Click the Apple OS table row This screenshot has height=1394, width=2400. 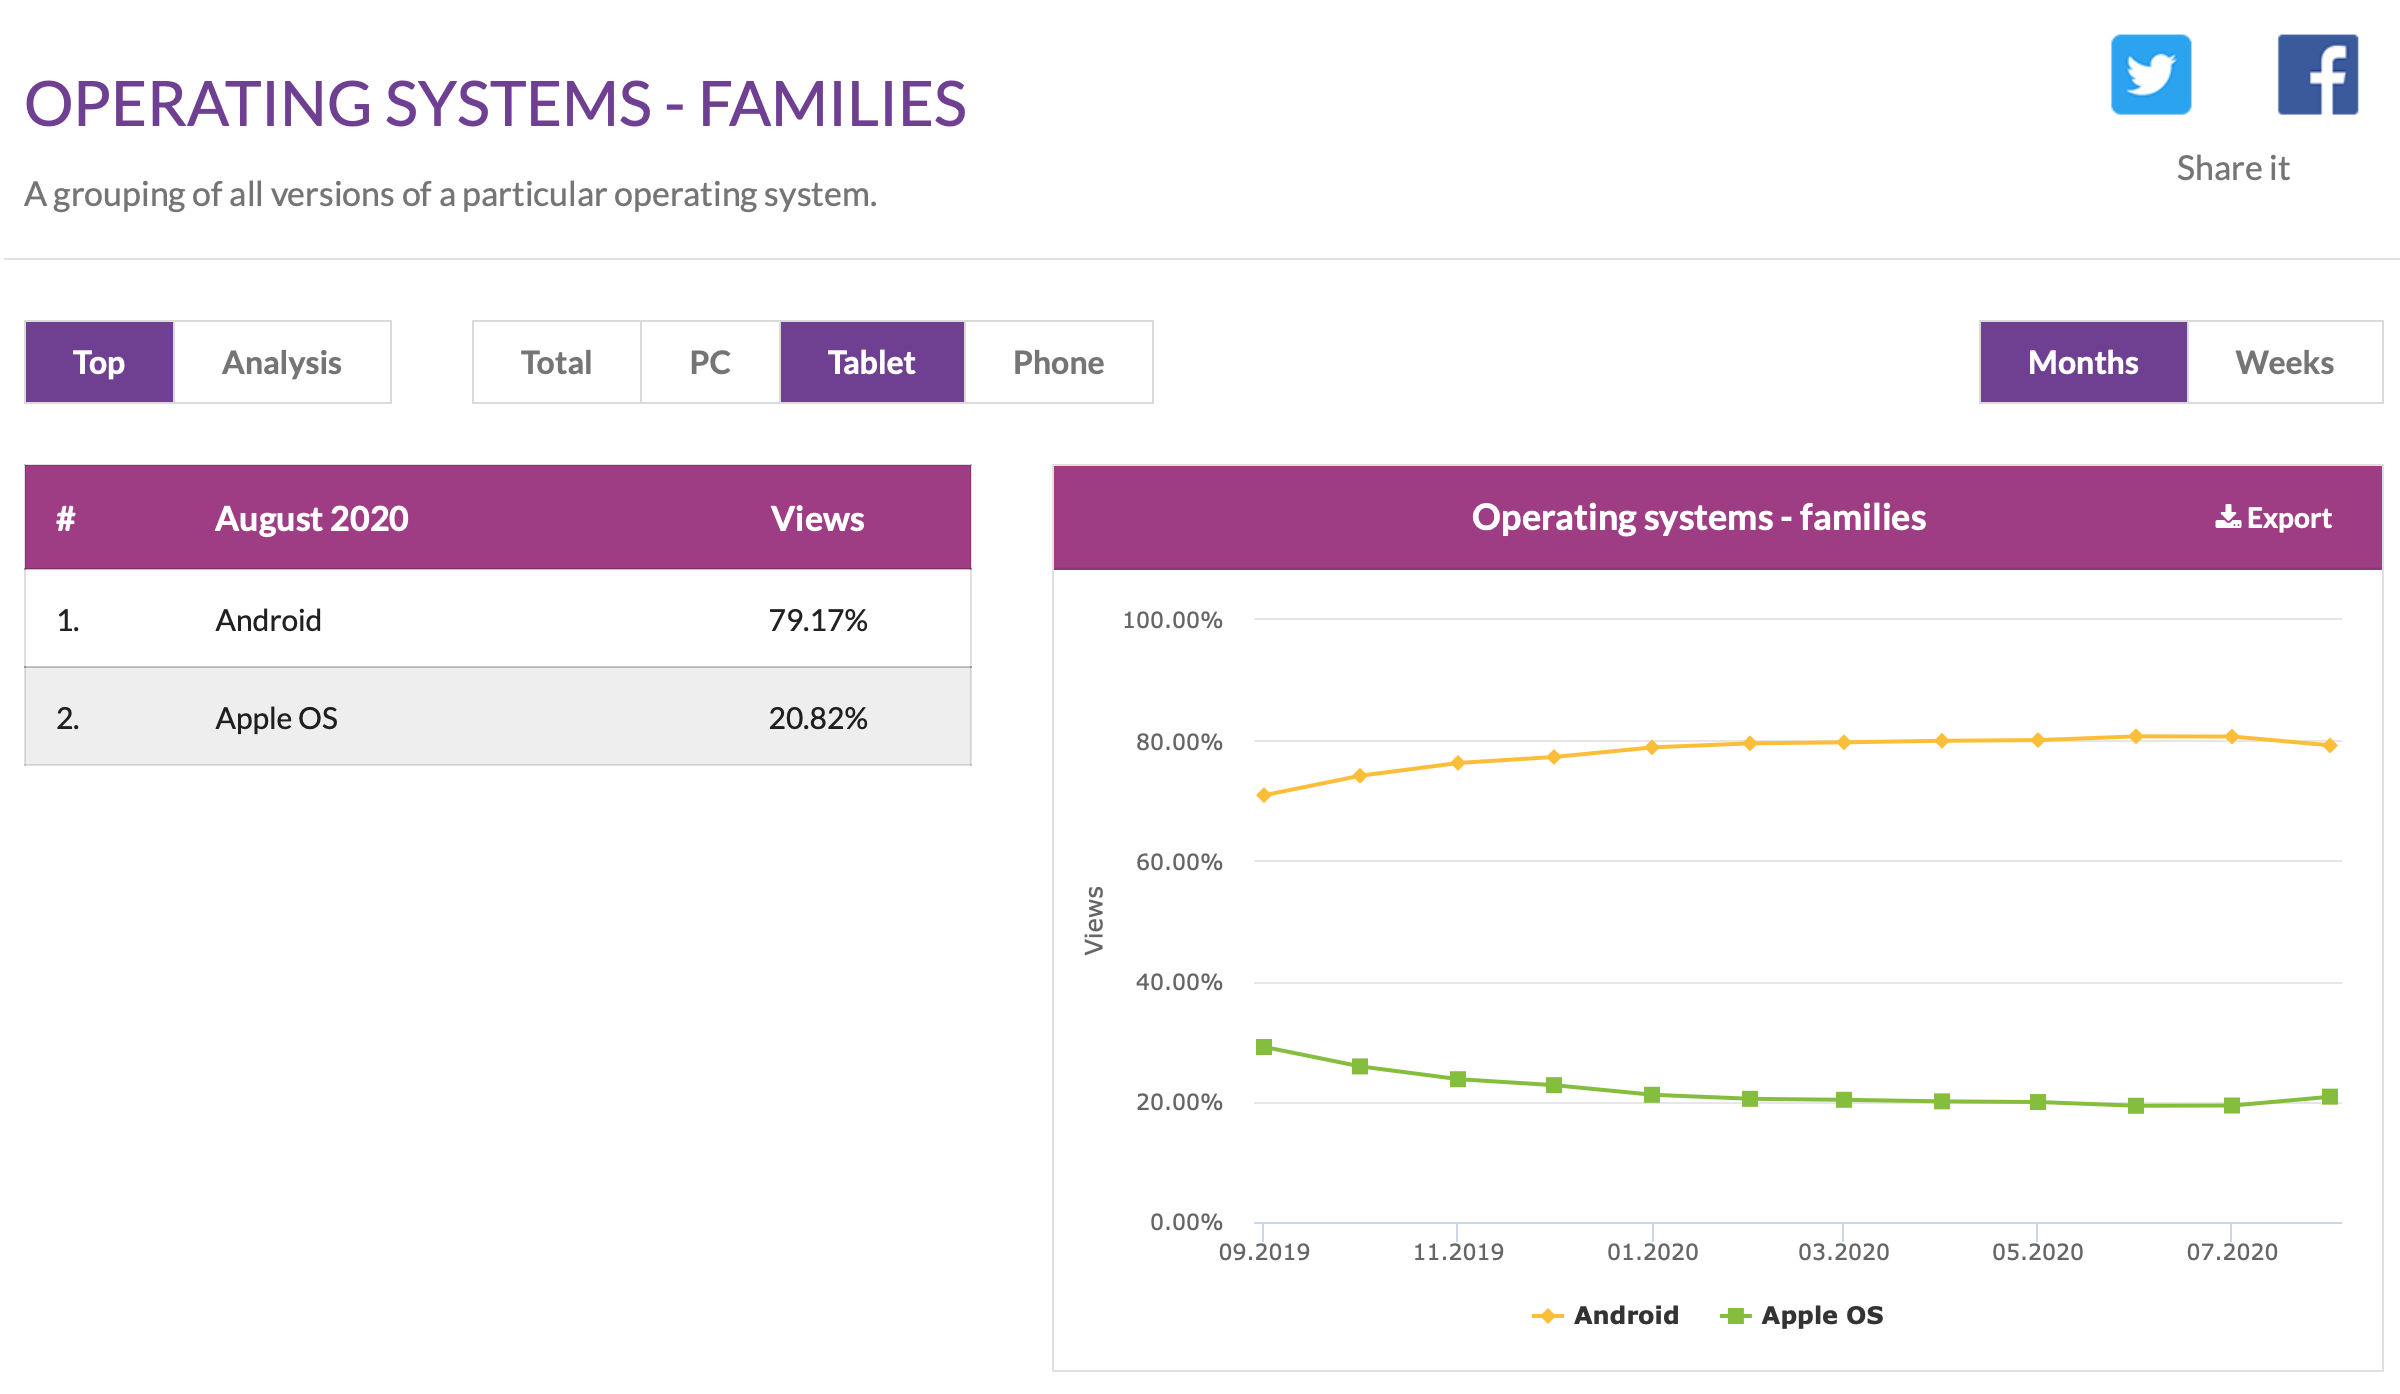pyautogui.click(x=497, y=718)
